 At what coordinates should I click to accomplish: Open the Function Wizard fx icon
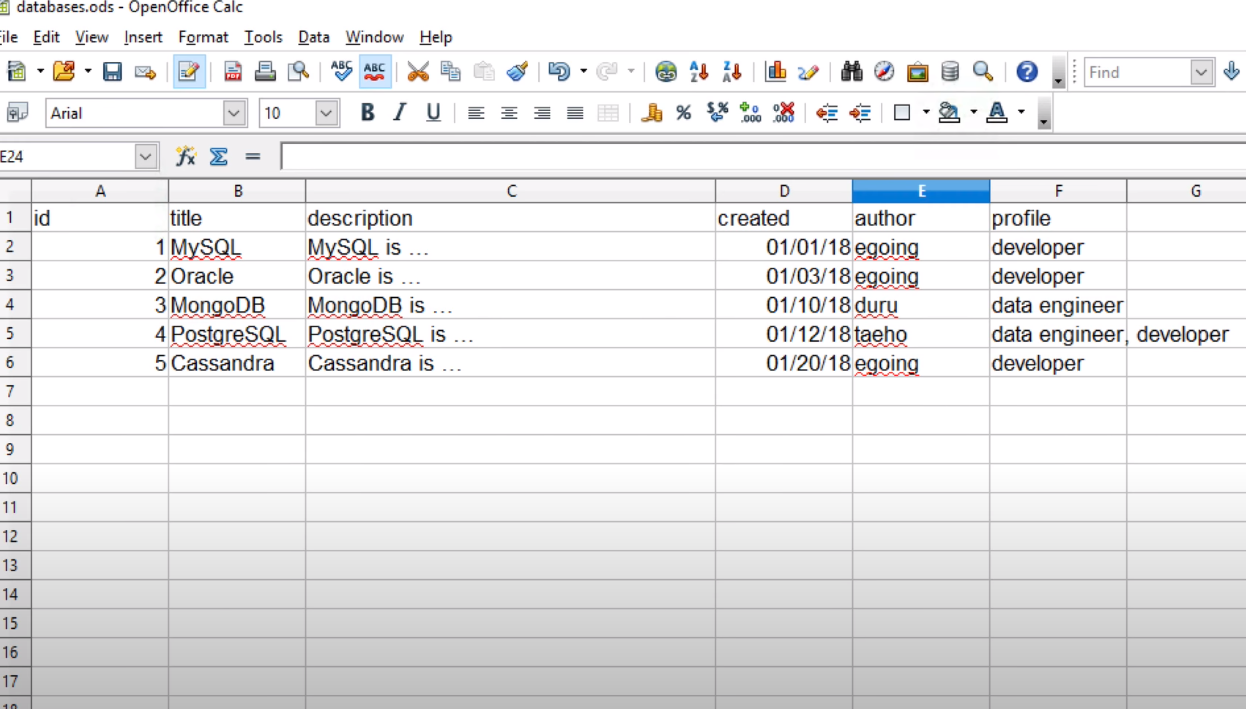point(185,157)
